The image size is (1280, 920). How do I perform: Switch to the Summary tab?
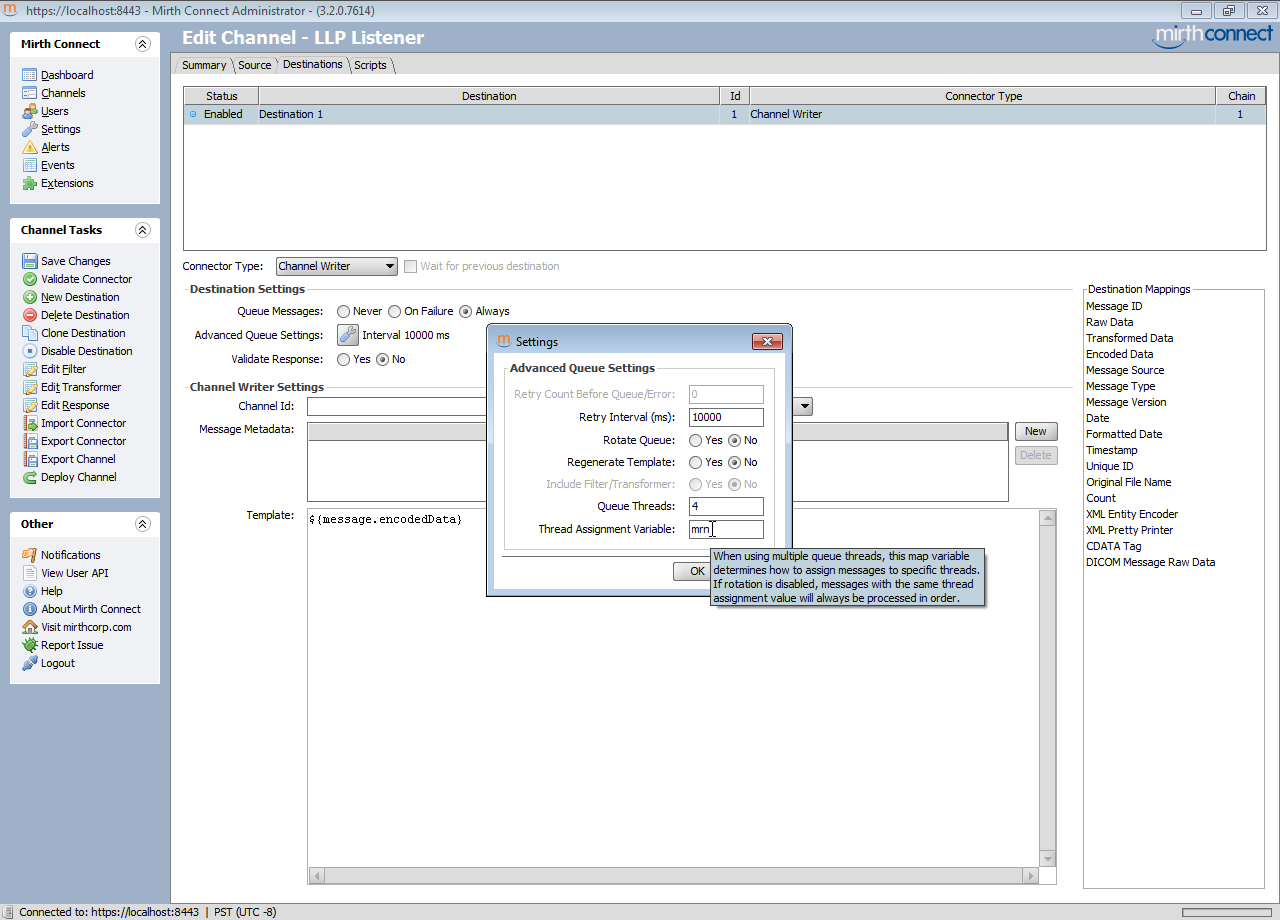(x=204, y=65)
